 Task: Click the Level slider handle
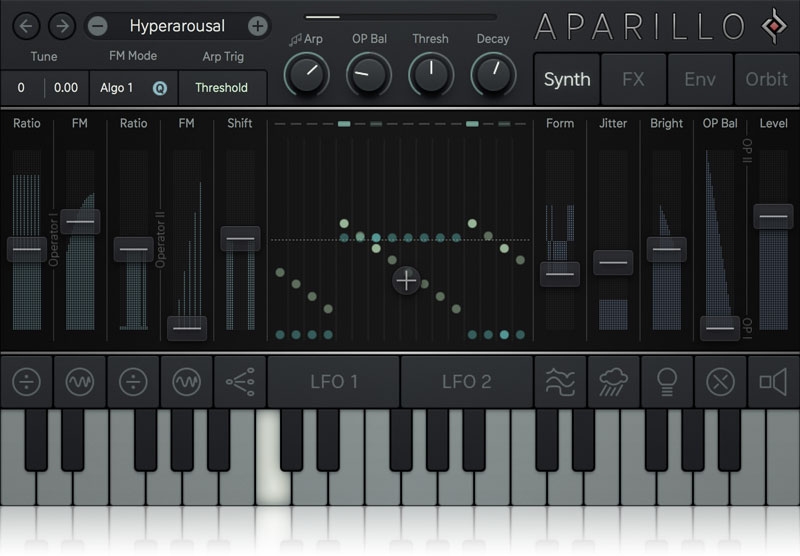pyautogui.click(x=773, y=216)
